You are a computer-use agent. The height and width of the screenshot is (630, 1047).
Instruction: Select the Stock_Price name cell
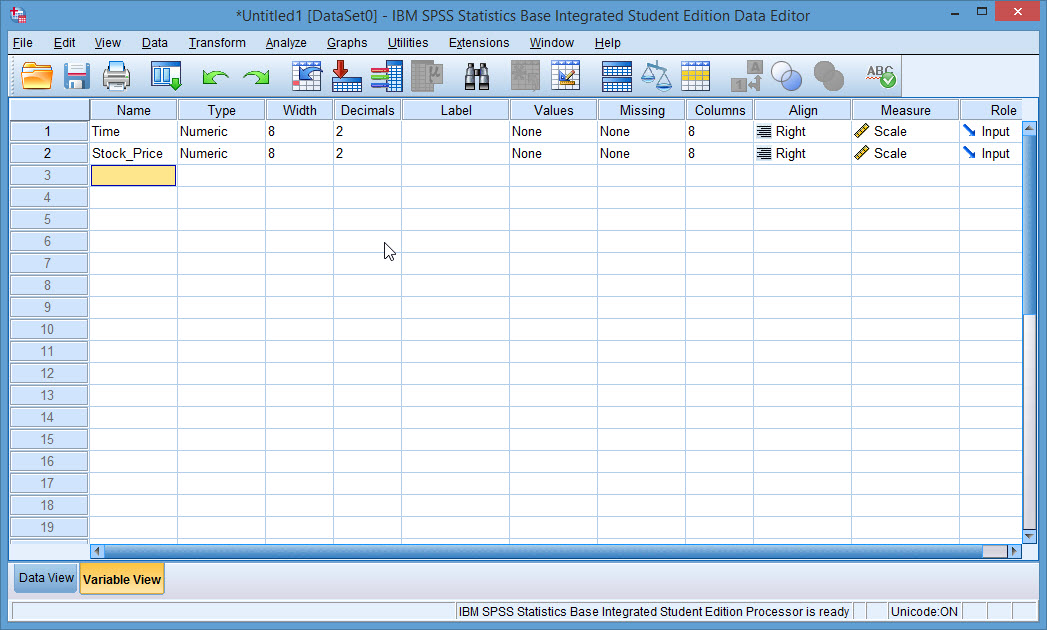134,154
